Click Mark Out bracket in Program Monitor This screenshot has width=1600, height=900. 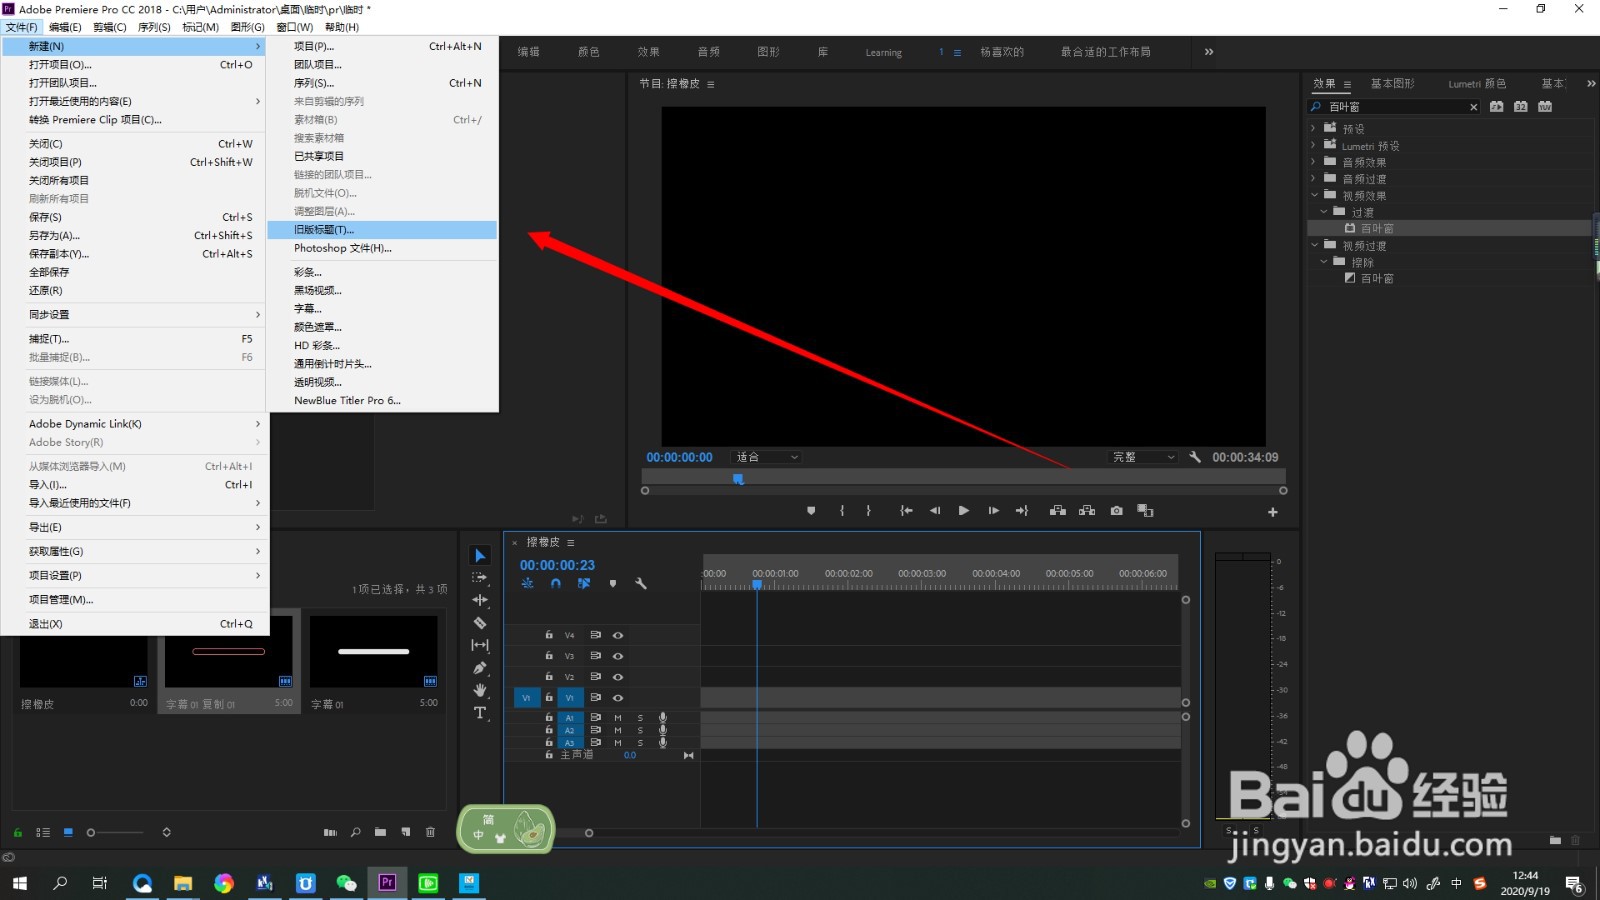point(868,511)
